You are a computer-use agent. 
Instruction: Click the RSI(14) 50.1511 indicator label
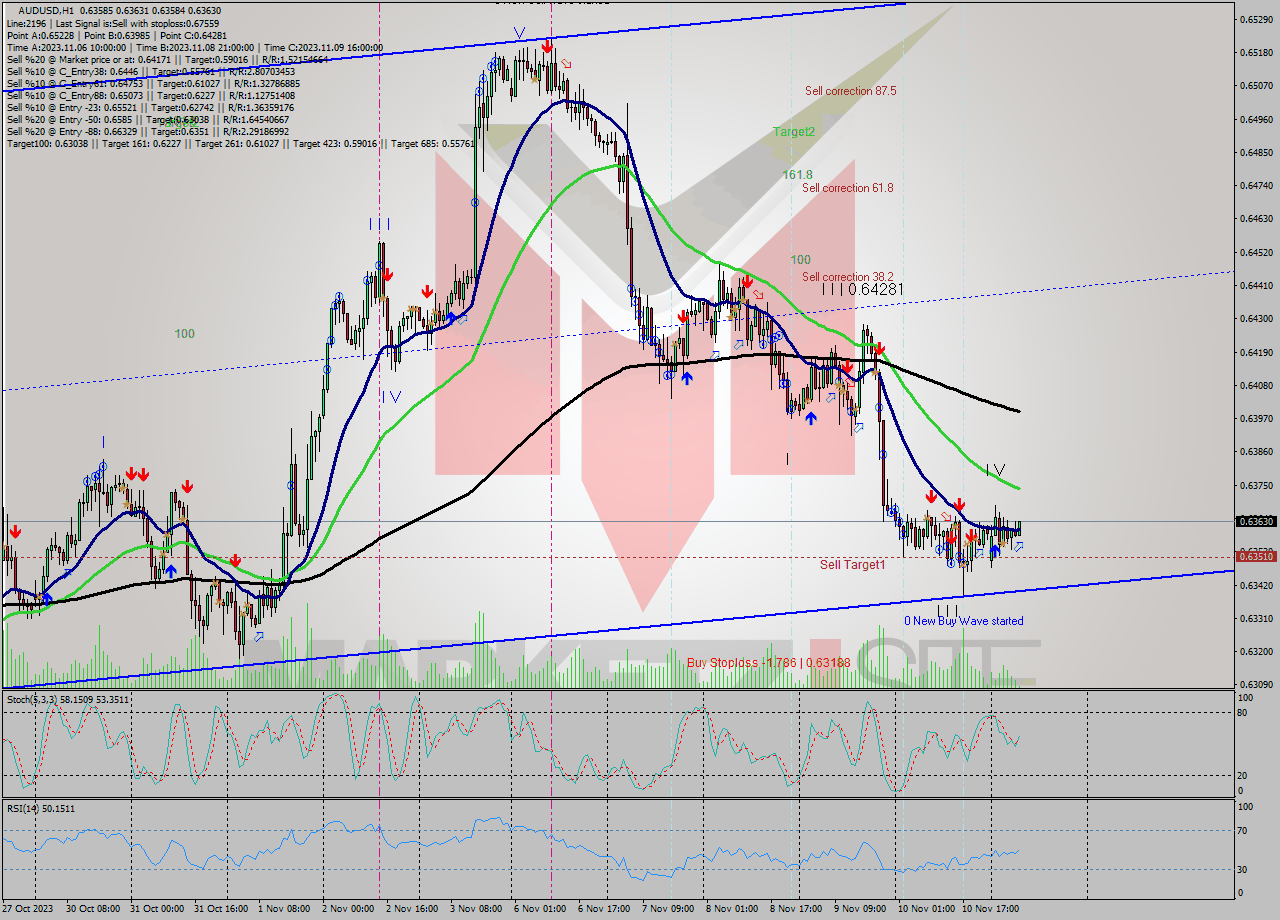tap(41, 808)
